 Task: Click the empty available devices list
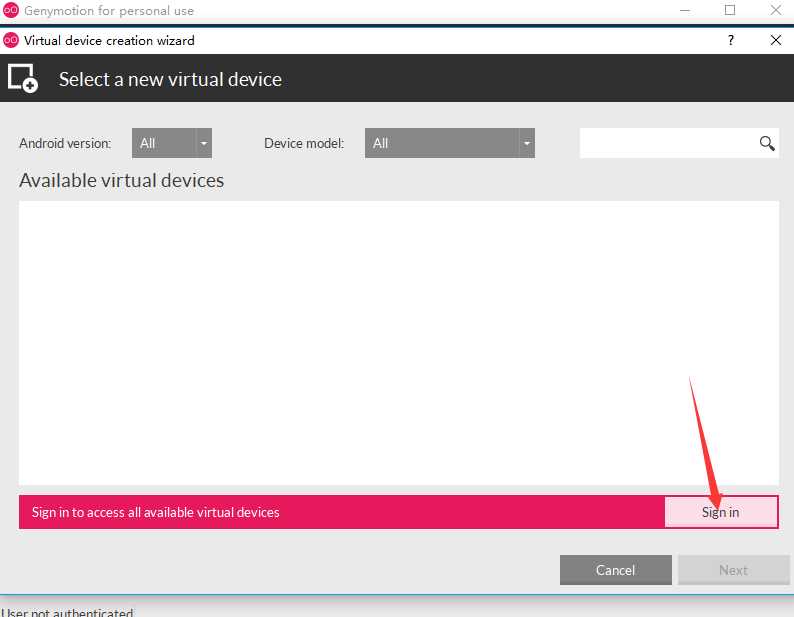[399, 343]
